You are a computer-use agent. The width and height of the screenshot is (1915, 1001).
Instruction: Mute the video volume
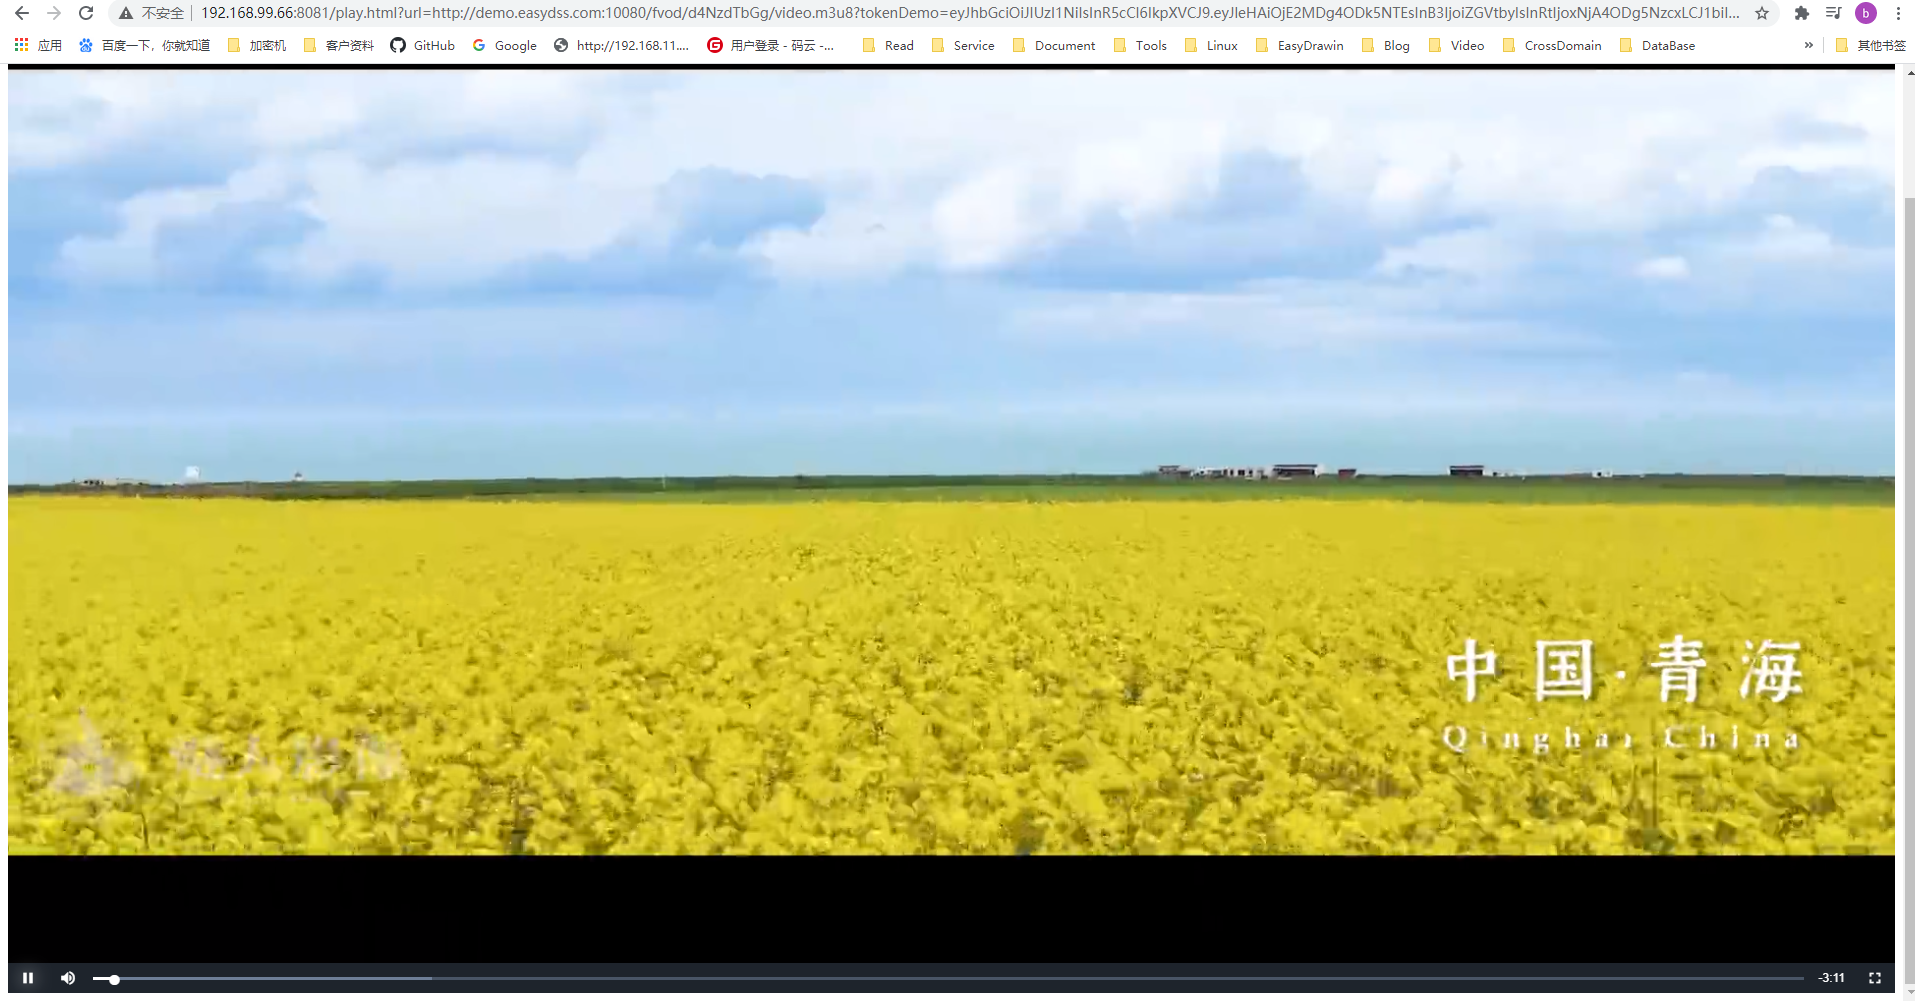click(68, 978)
